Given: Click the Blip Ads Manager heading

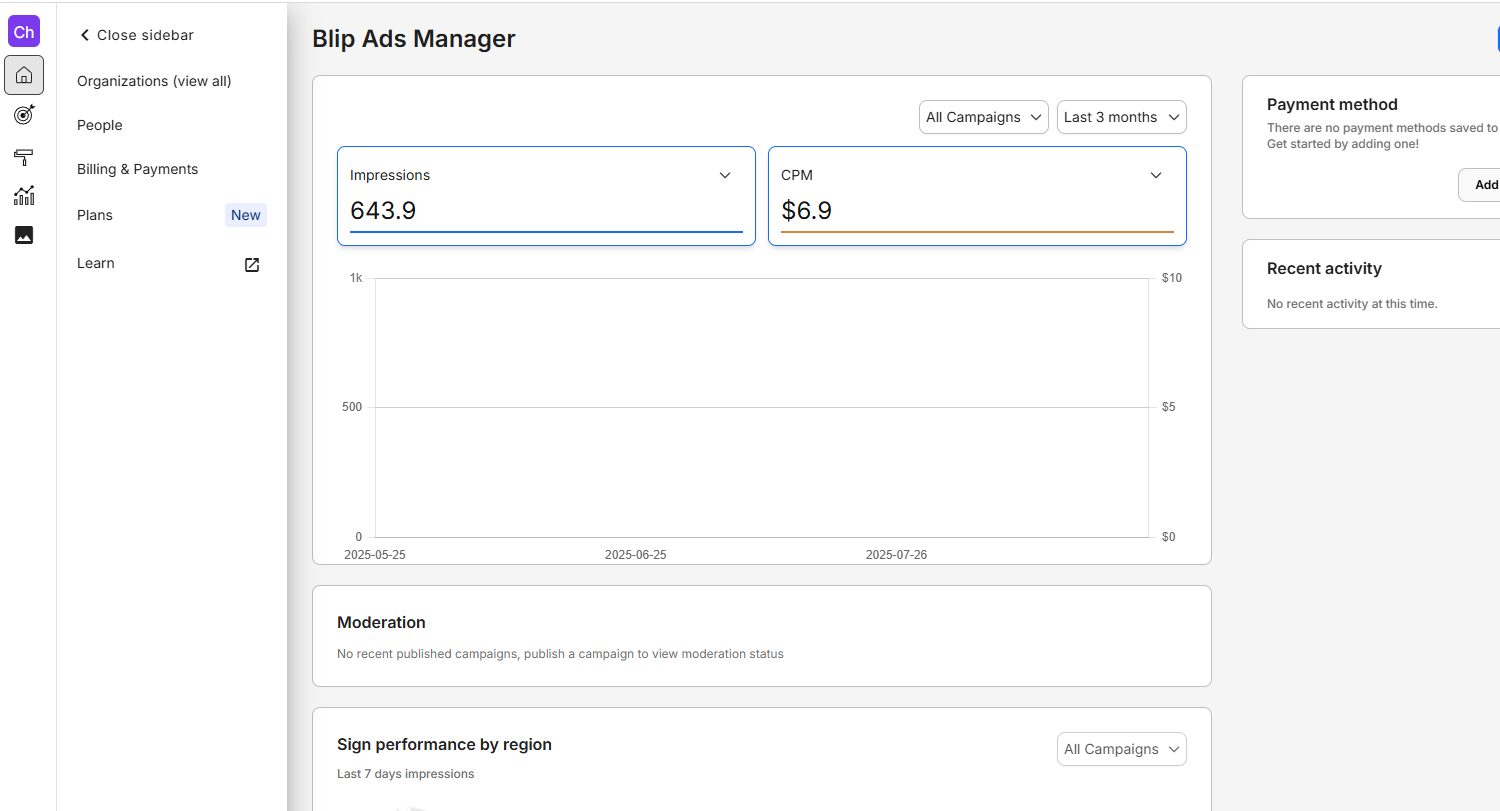Looking at the screenshot, I should (x=414, y=39).
